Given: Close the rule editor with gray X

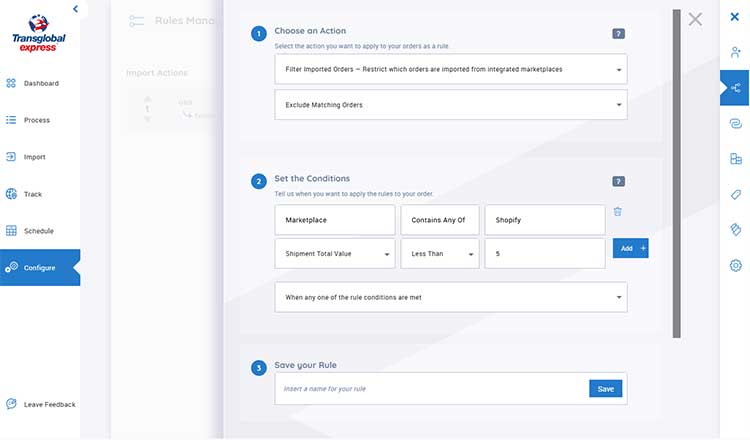Looking at the screenshot, I should (695, 19).
